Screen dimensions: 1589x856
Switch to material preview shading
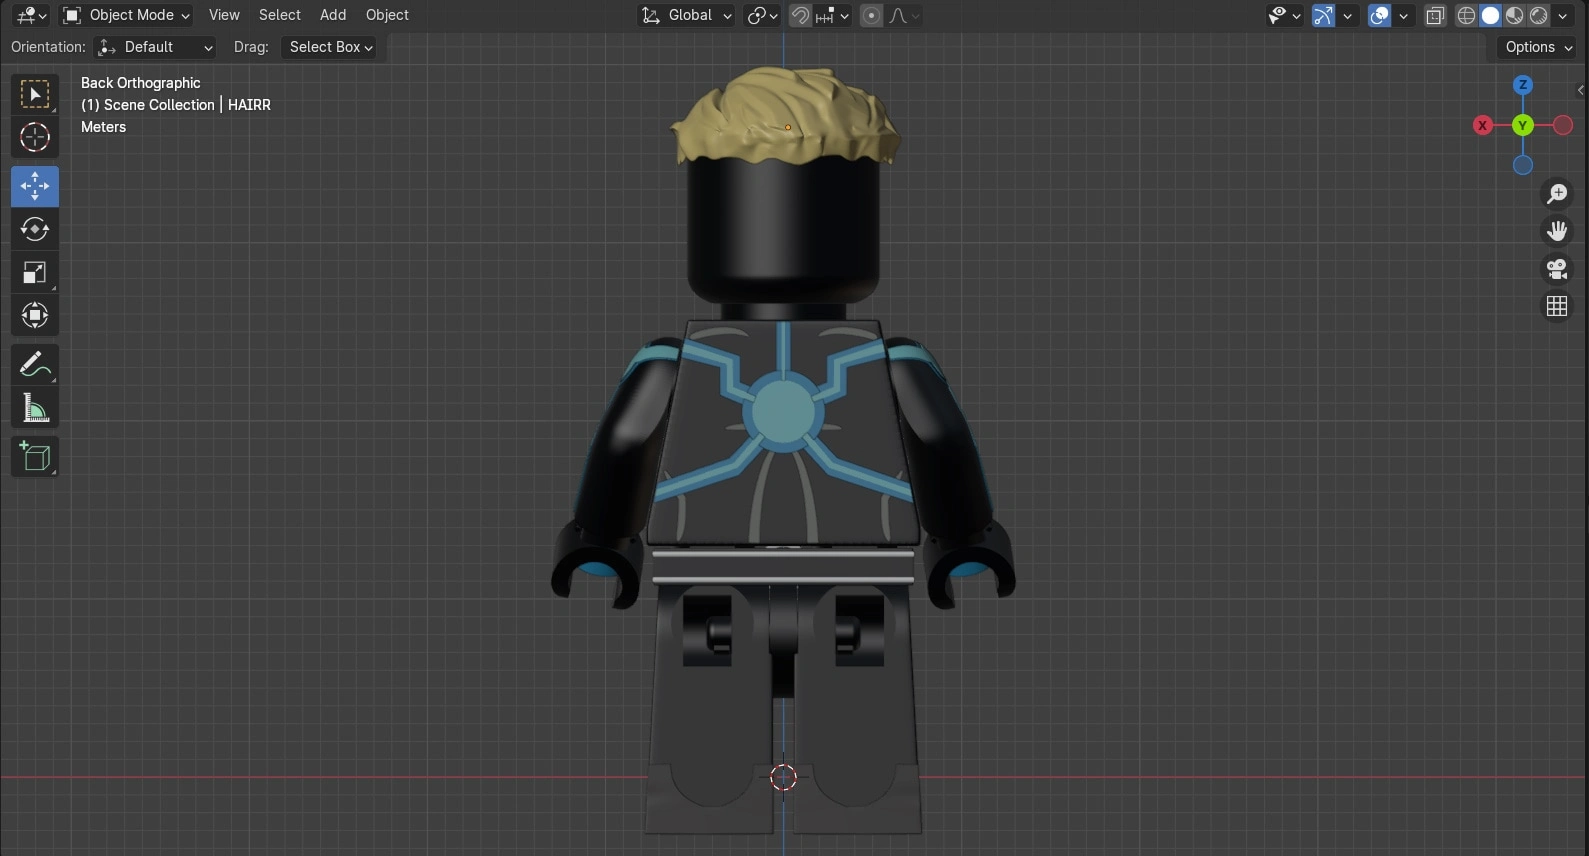pos(1515,15)
